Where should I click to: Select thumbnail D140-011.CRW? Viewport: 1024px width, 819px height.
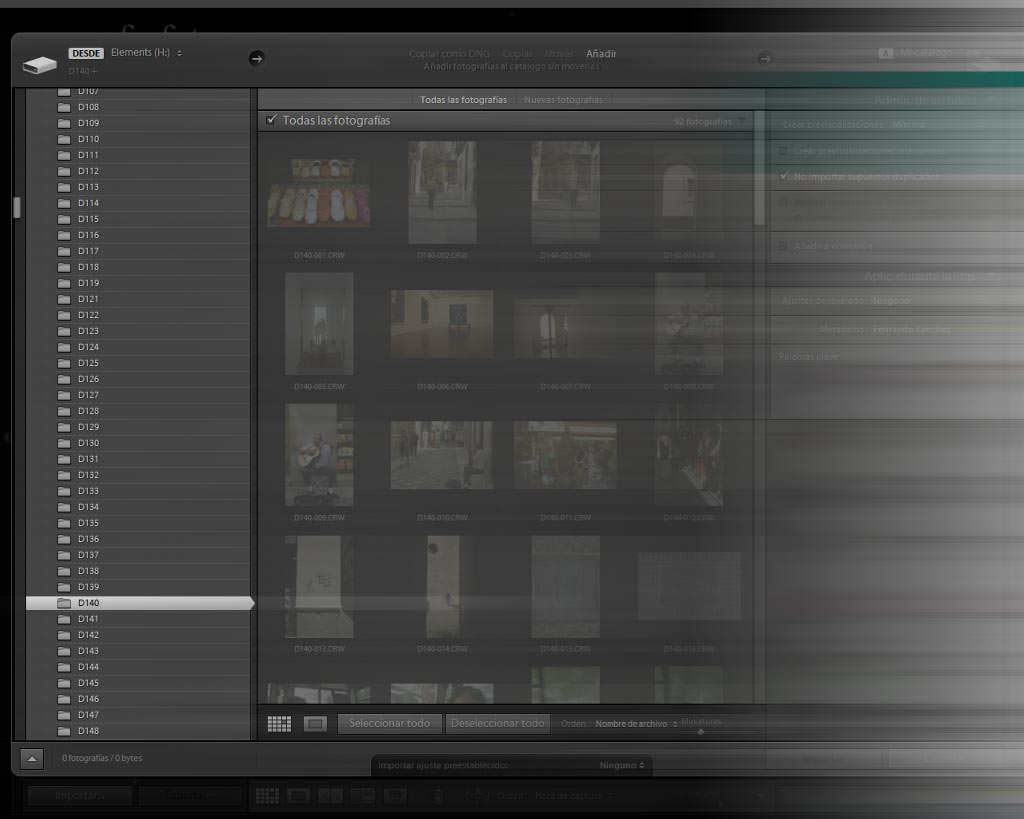coord(565,455)
